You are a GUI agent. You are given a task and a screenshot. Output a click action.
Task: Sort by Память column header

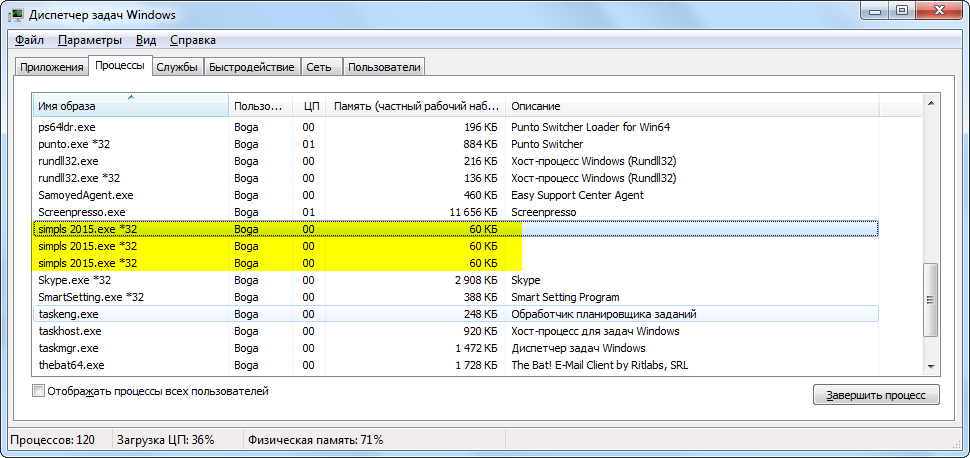tap(416, 106)
